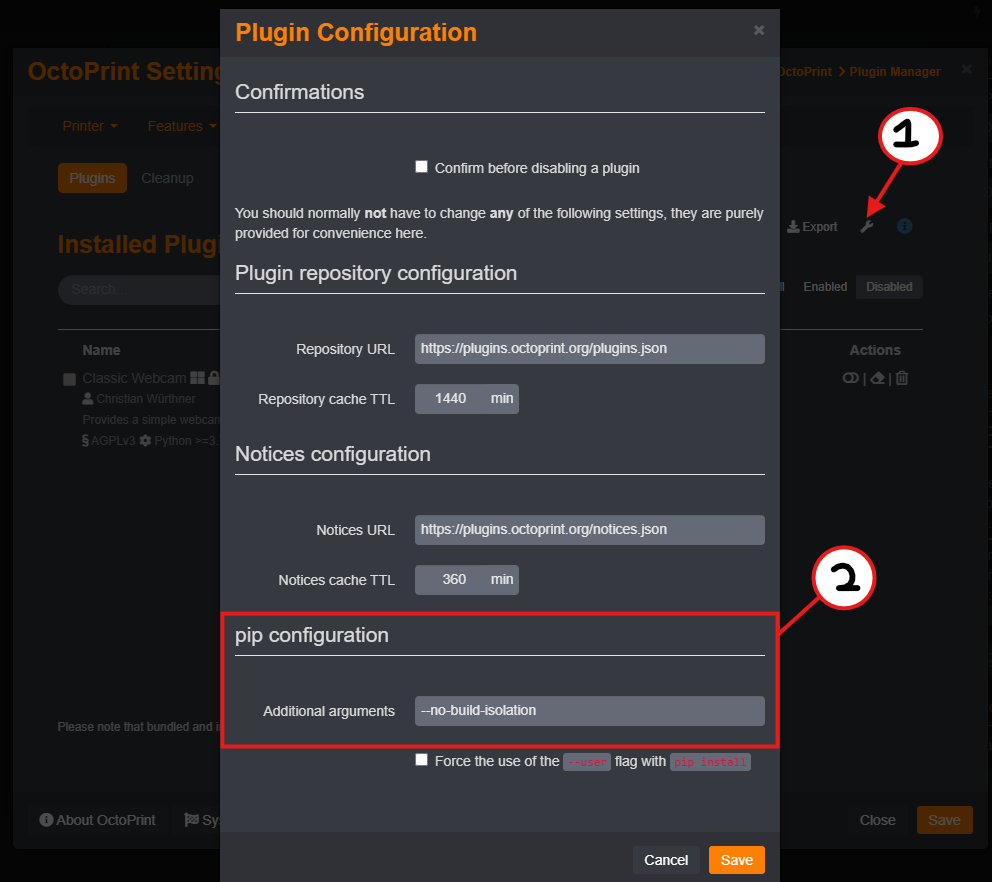Enable Confirm before disabling a plugin

(x=422, y=167)
